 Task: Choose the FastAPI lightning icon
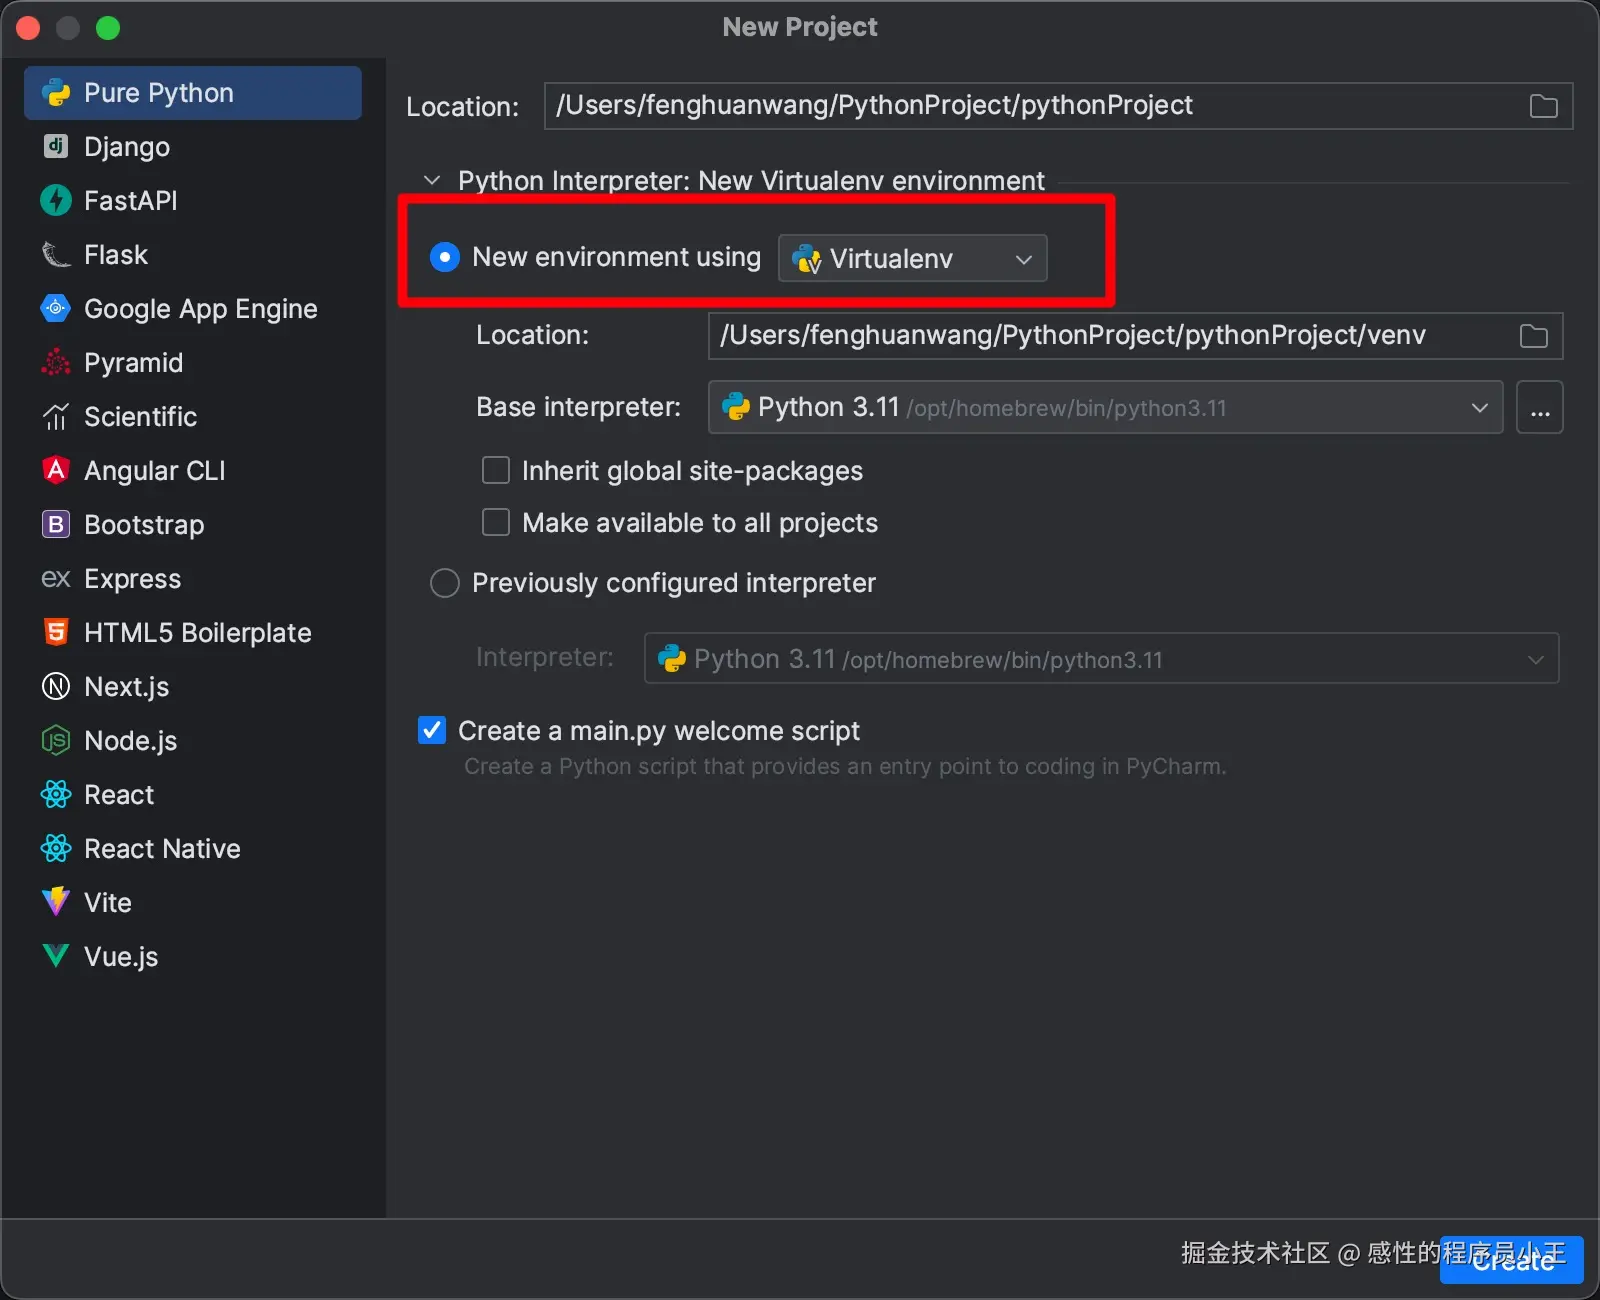coord(56,201)
